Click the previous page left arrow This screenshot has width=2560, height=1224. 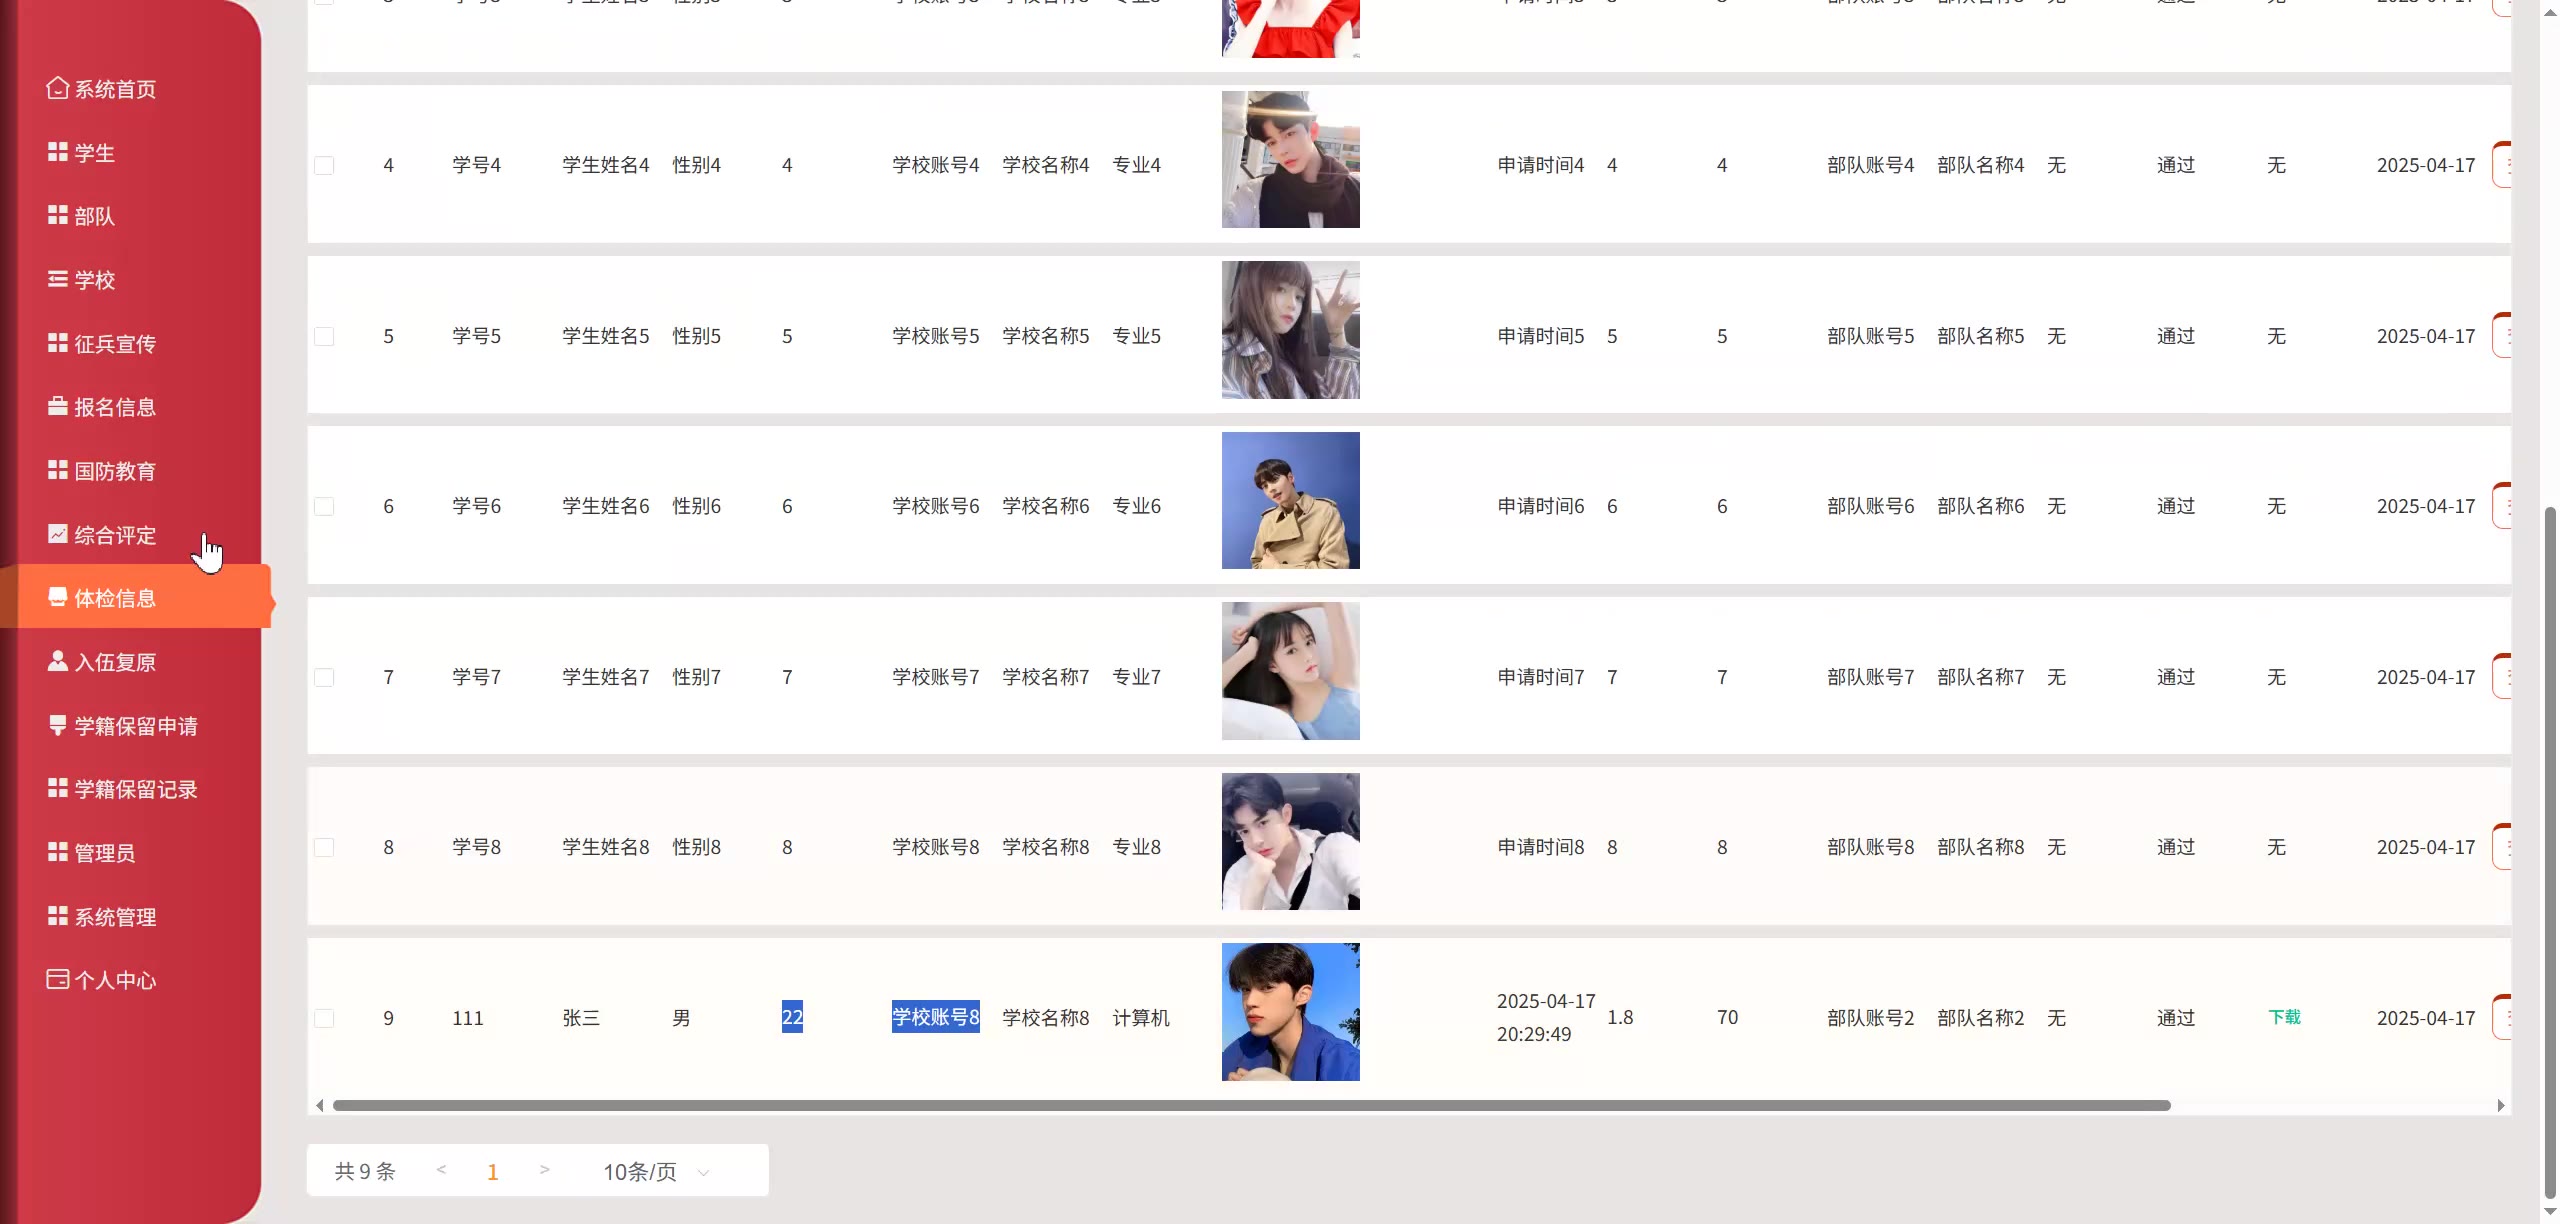[x=441, y=1169]
